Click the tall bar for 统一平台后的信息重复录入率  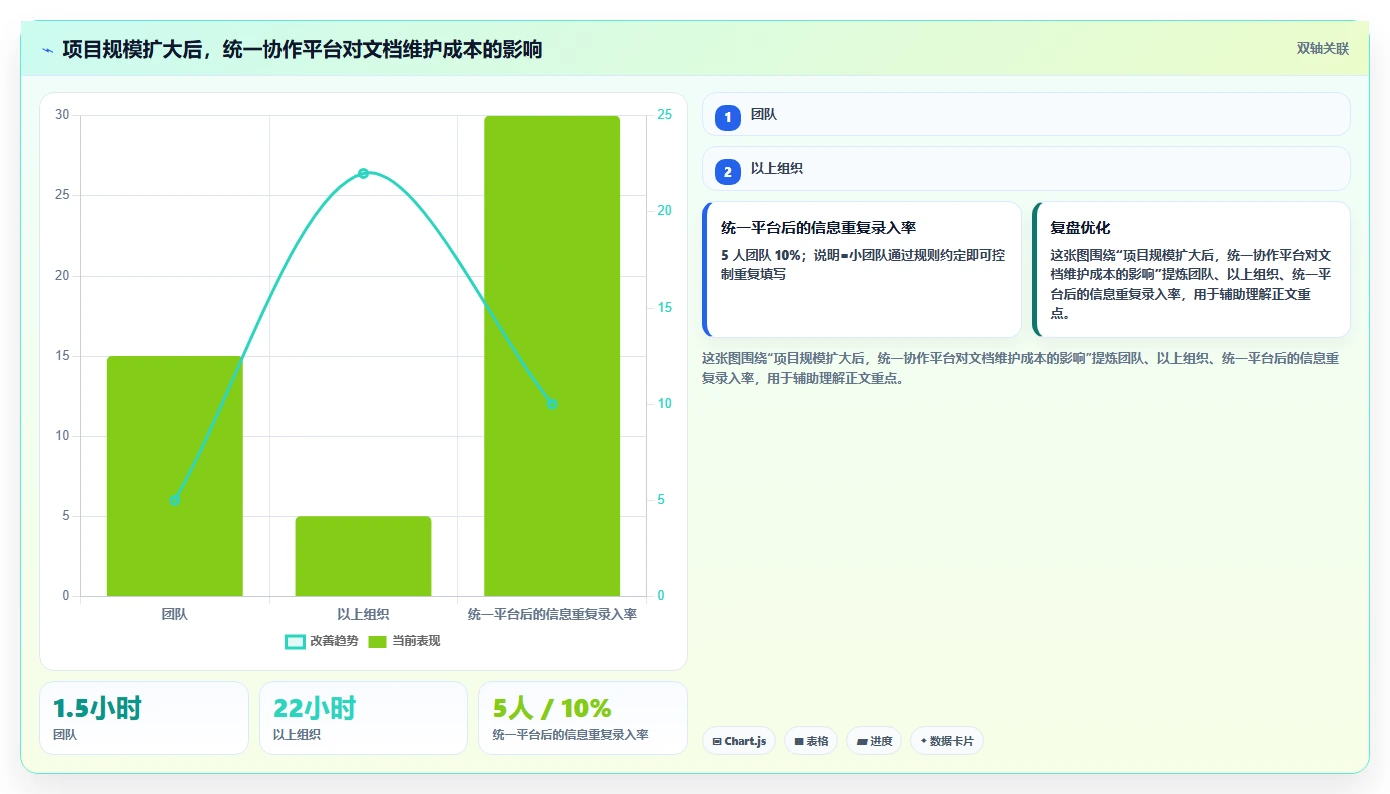click(x=552, y=356)
